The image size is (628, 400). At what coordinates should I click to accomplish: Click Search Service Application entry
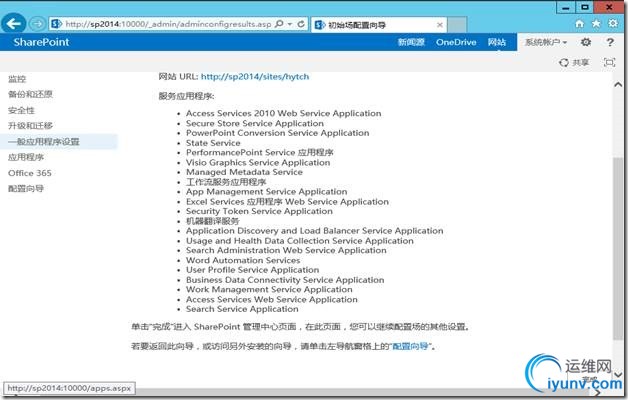tap(242, 309)
